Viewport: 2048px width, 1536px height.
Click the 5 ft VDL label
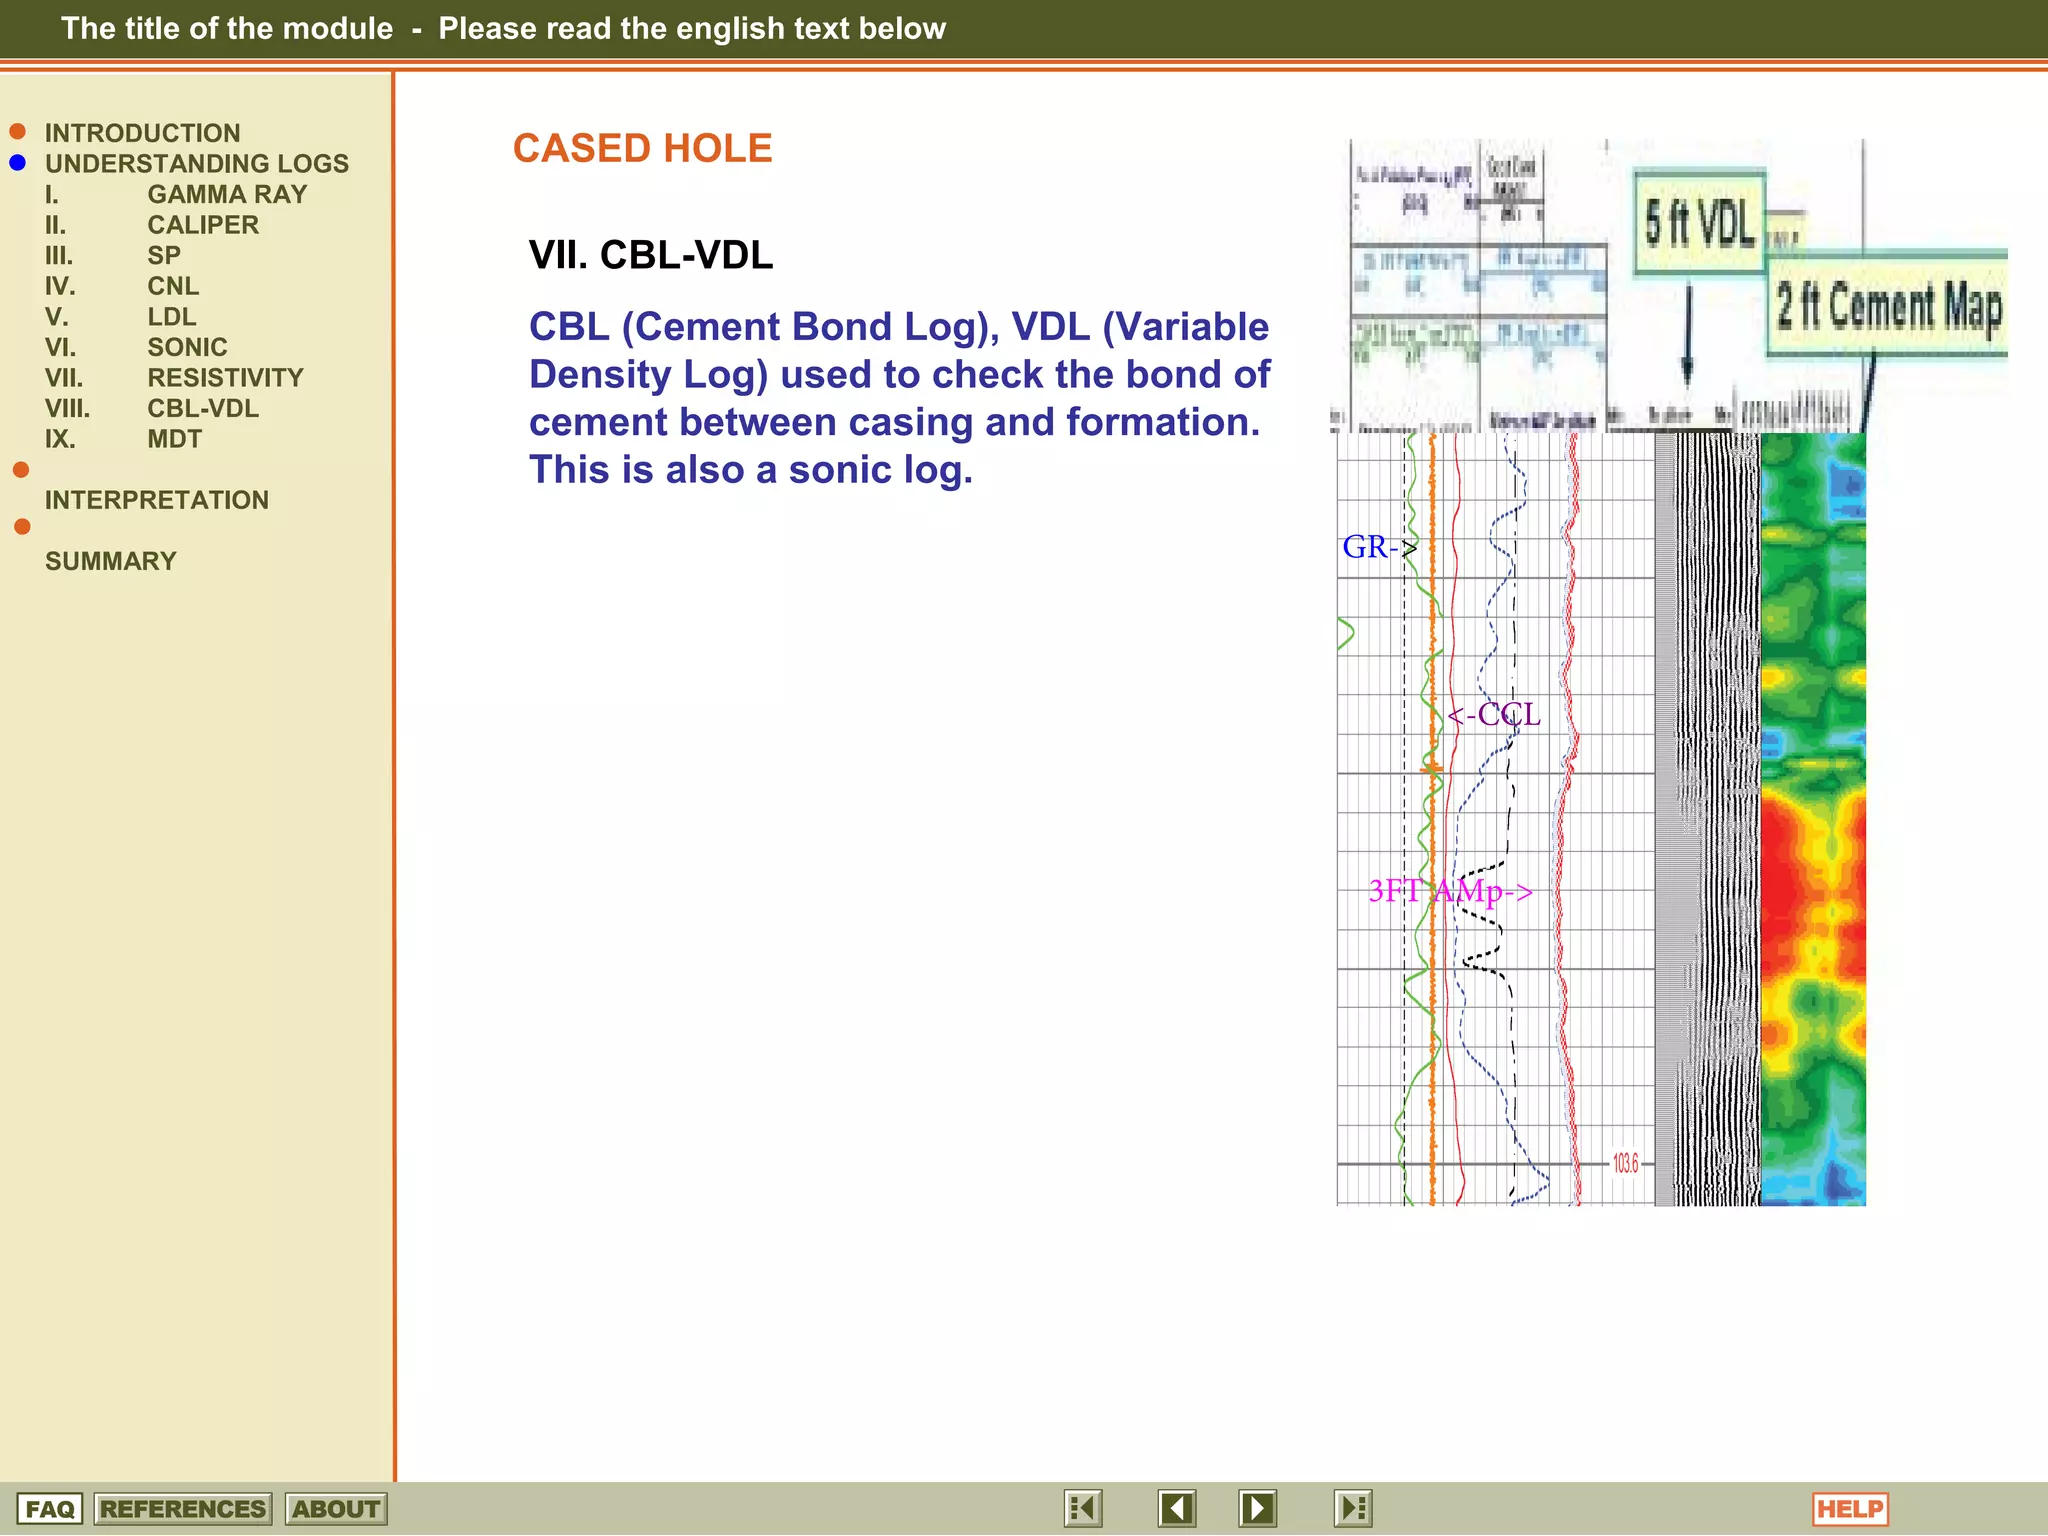tap(1699, 223)
